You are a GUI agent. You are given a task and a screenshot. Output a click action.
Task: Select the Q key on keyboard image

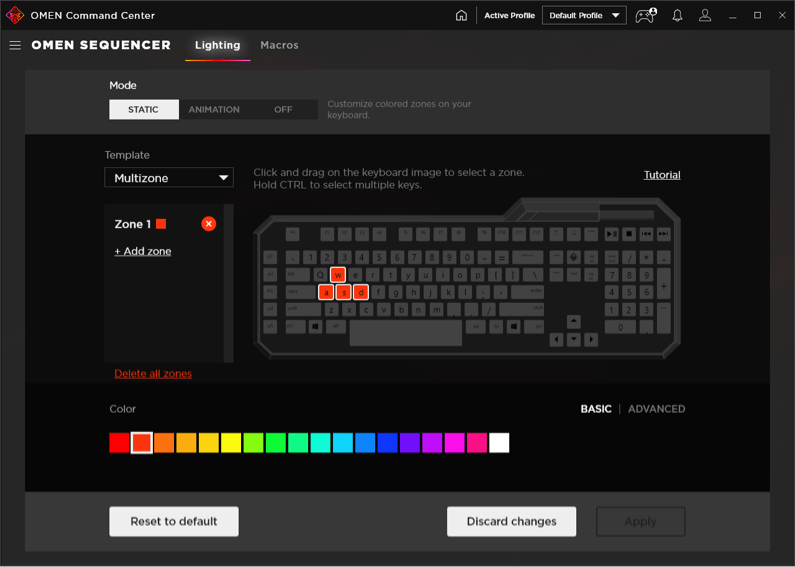[320, 275]
